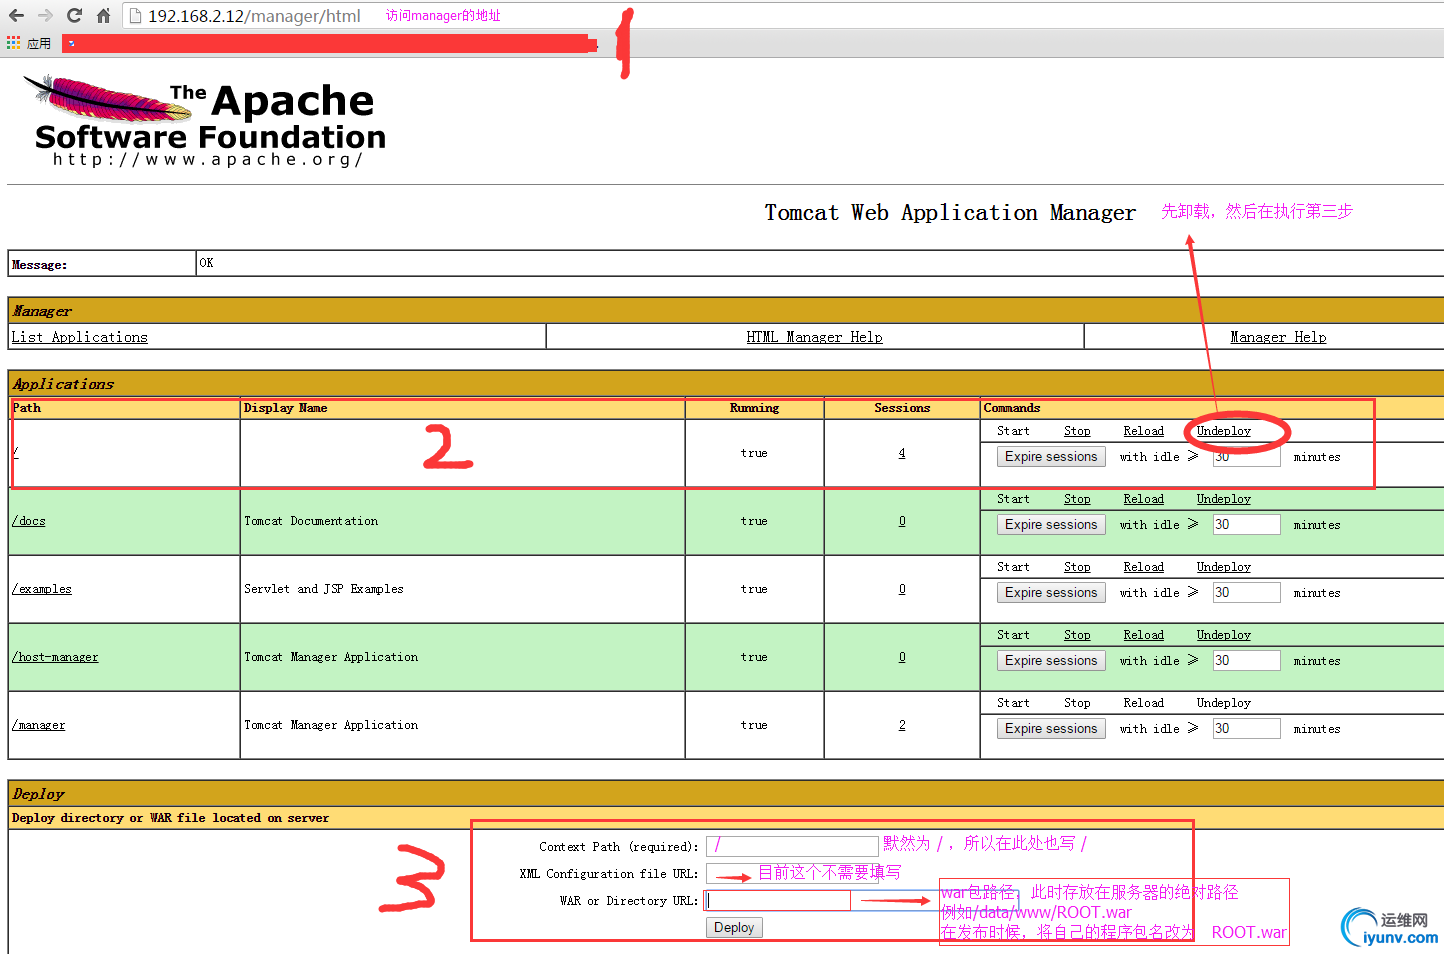Focus idle minutes field for /examples
This screenshot has width=1444, height=954.
tap(1246, 593)
